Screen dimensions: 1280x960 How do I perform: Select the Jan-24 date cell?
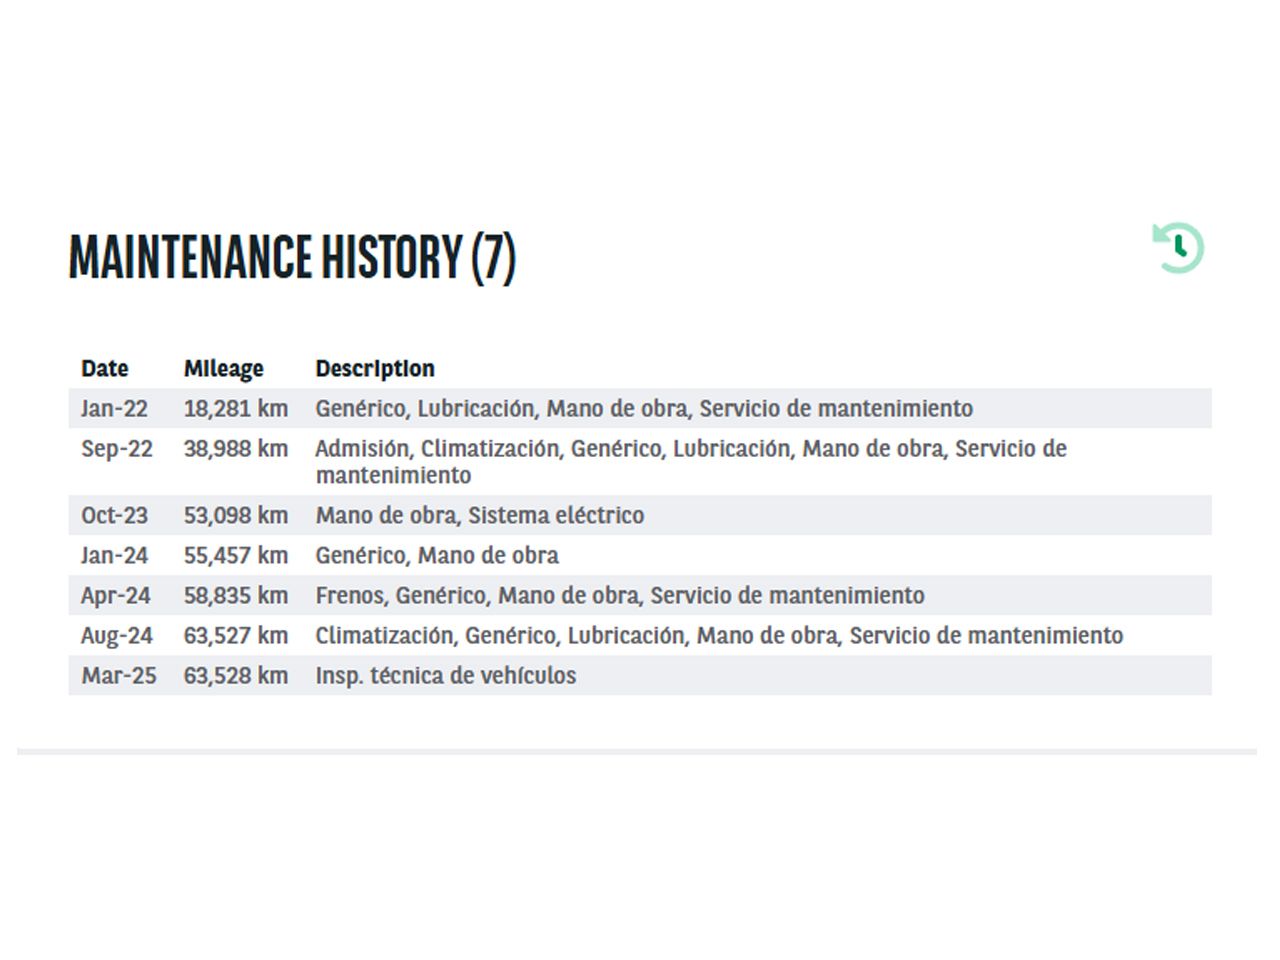click(x=114, y=555)
